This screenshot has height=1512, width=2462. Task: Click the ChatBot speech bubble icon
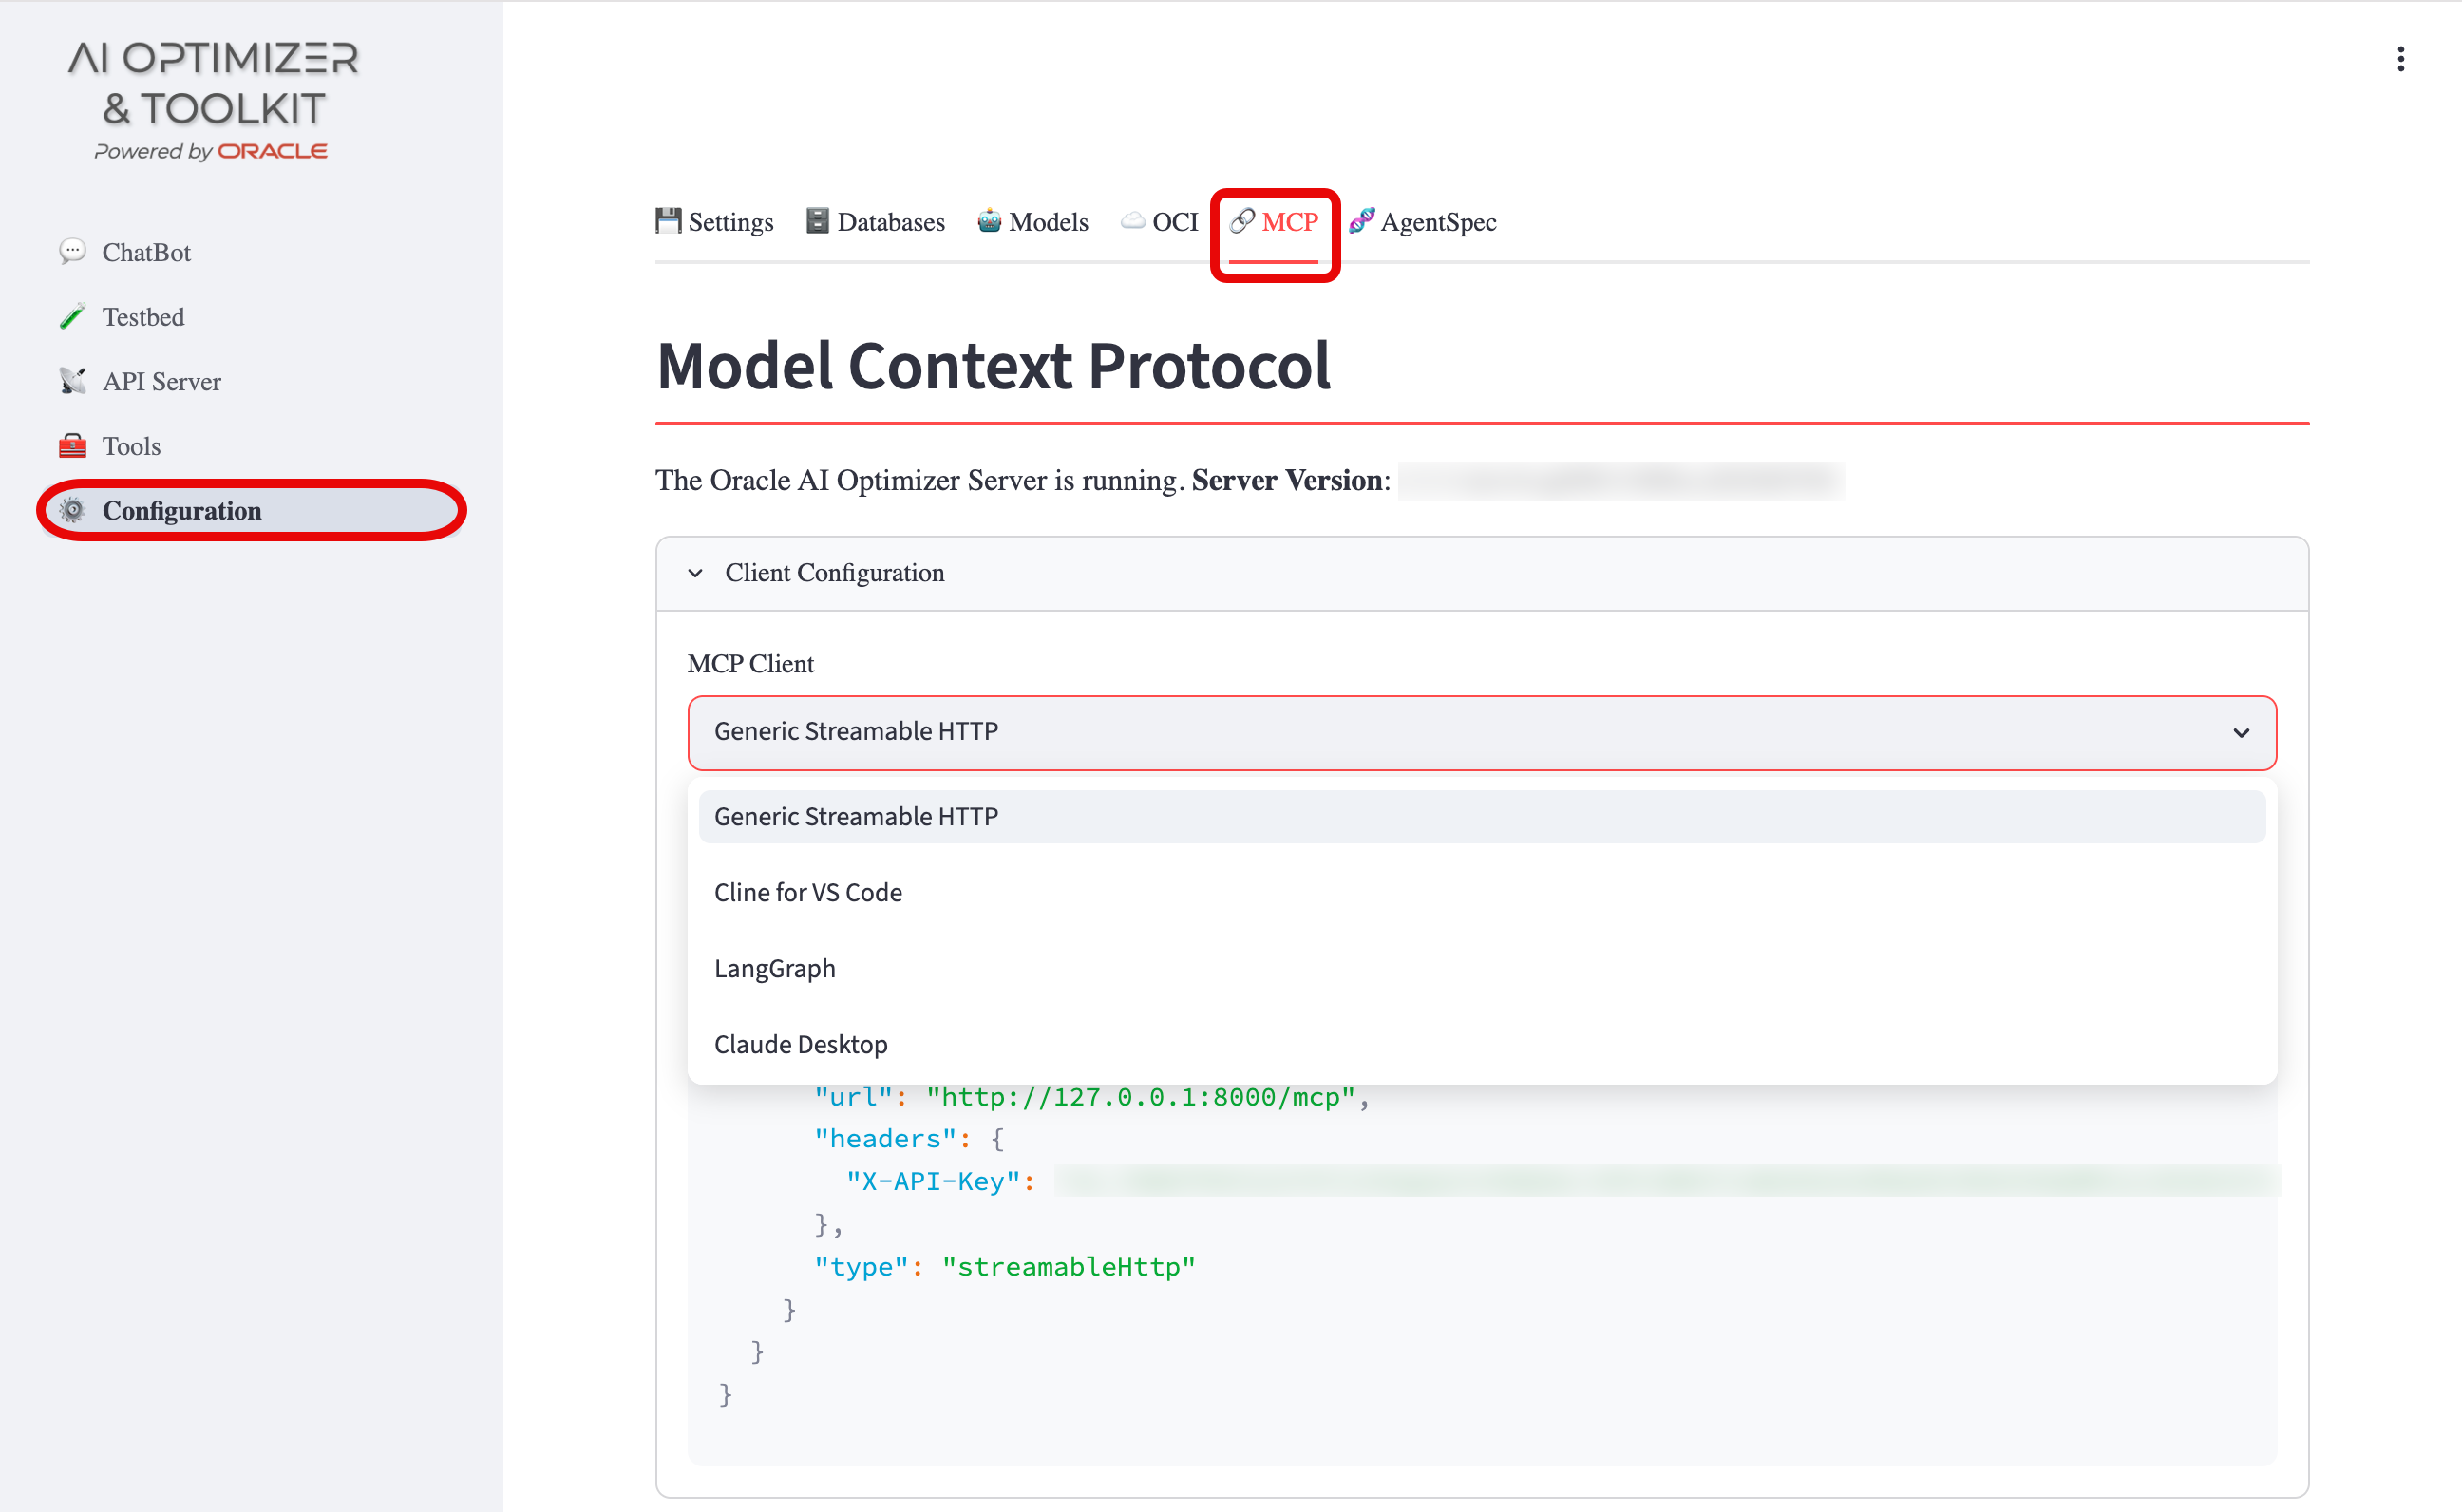(x=72, y=251)
